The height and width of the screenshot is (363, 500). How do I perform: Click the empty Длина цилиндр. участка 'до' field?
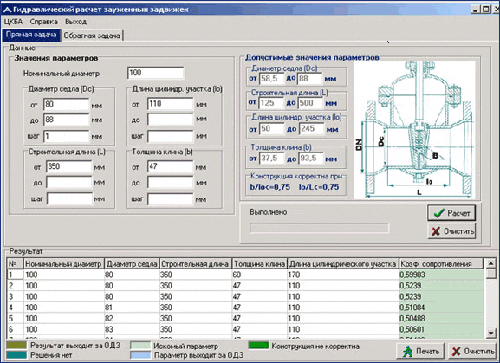click(x=170, y=119)
